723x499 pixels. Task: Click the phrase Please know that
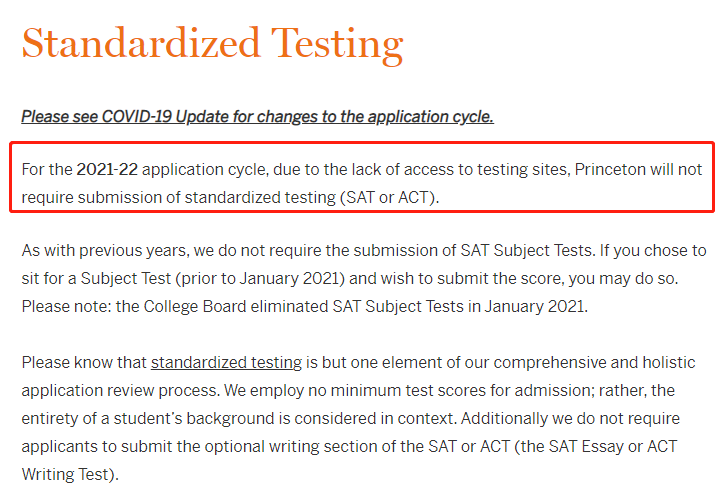pyautogui.click(x=84, y=363)
